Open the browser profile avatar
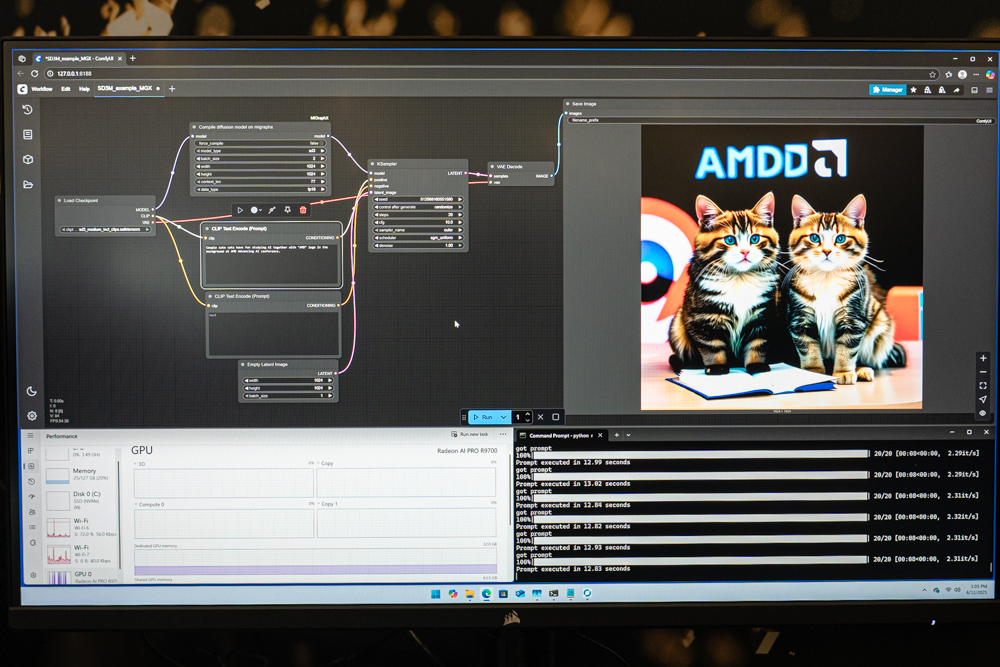Screen dimensions: 1000x667 [962, 75]
